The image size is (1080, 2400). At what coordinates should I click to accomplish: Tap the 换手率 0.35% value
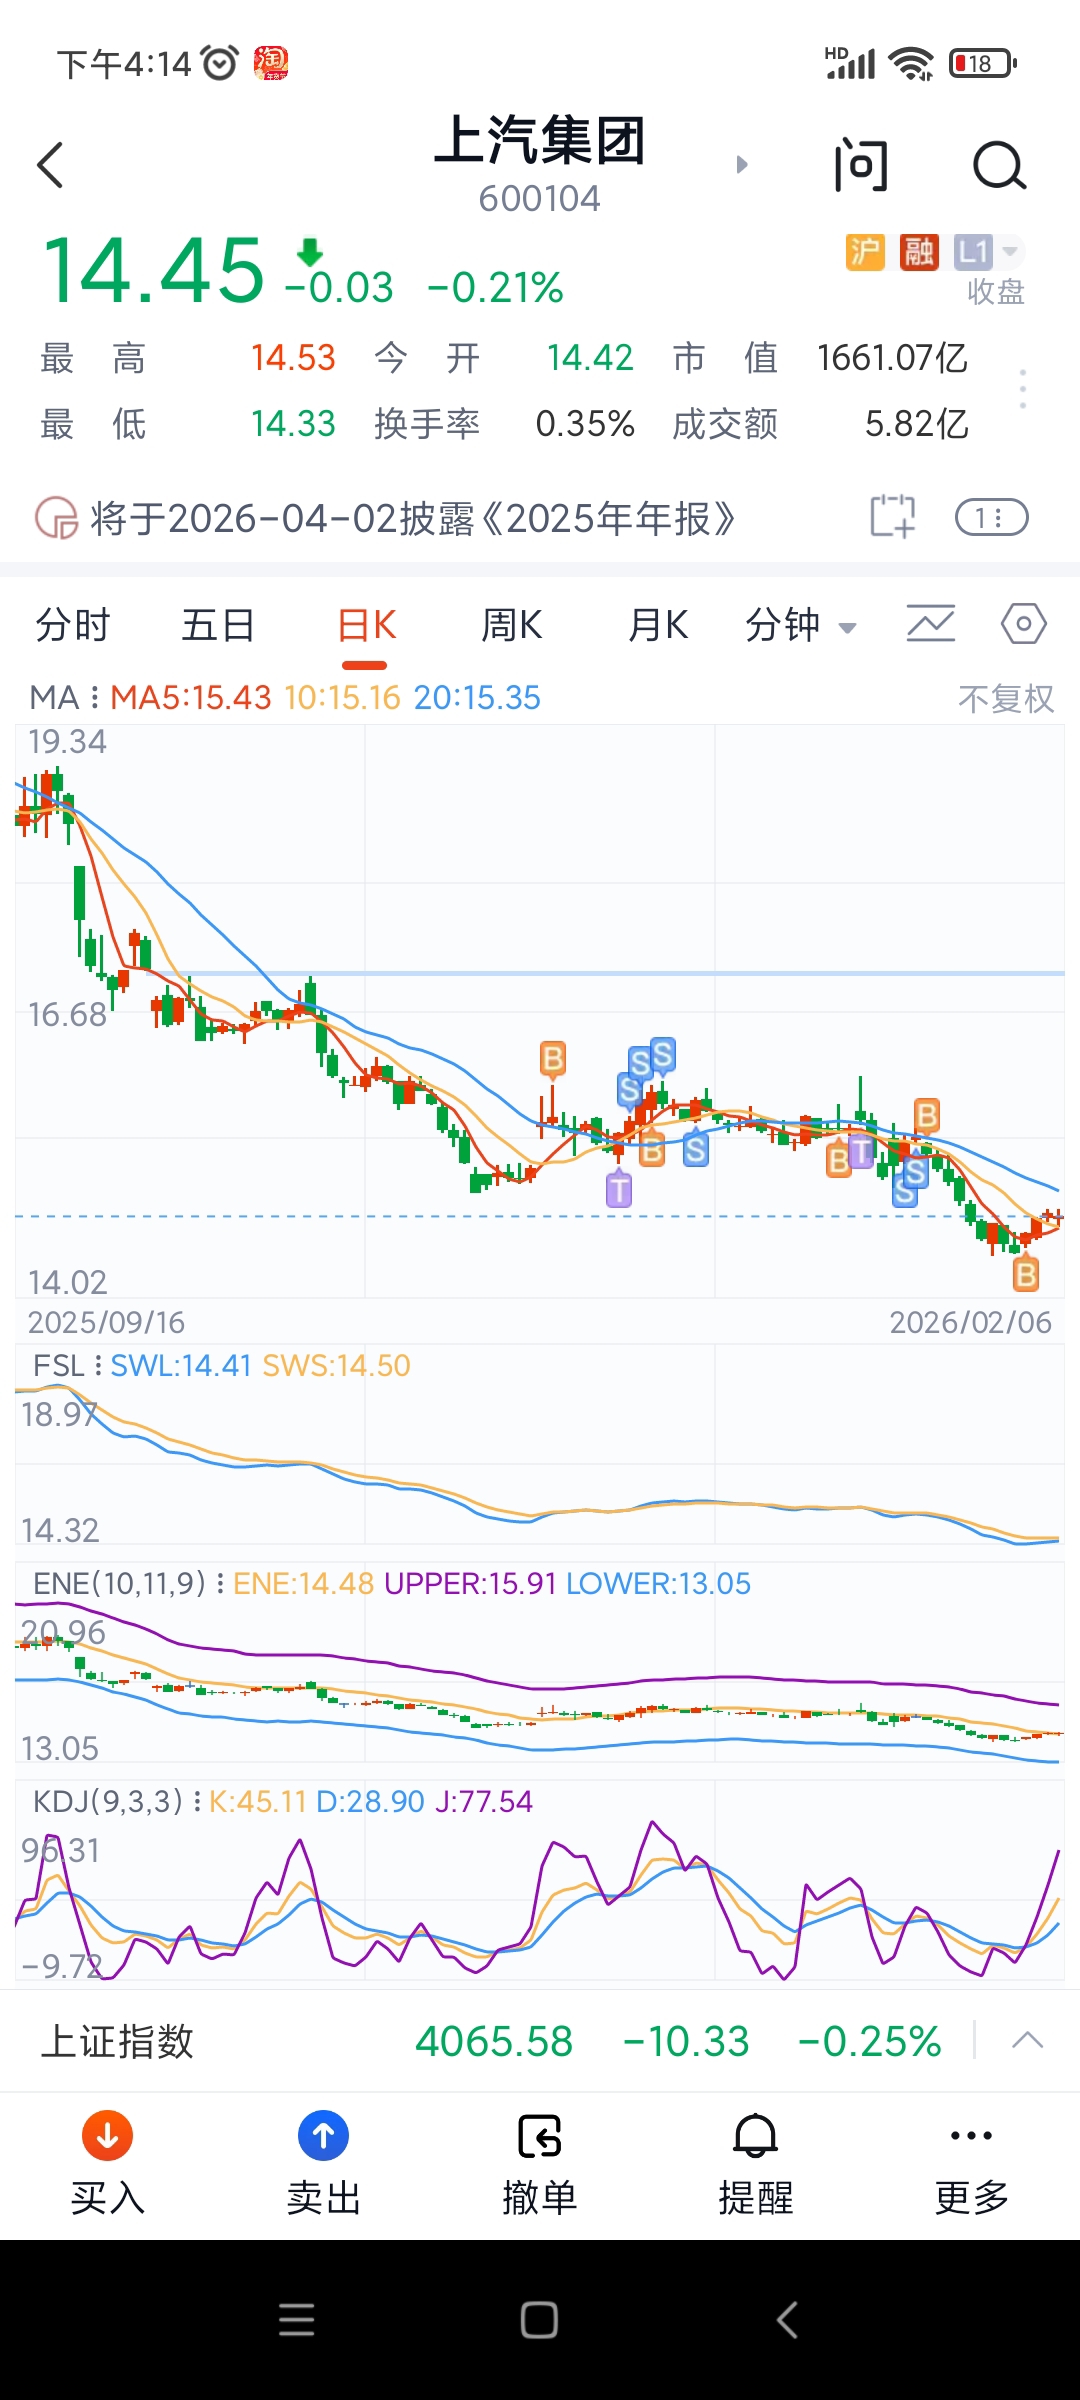point(585,424)
